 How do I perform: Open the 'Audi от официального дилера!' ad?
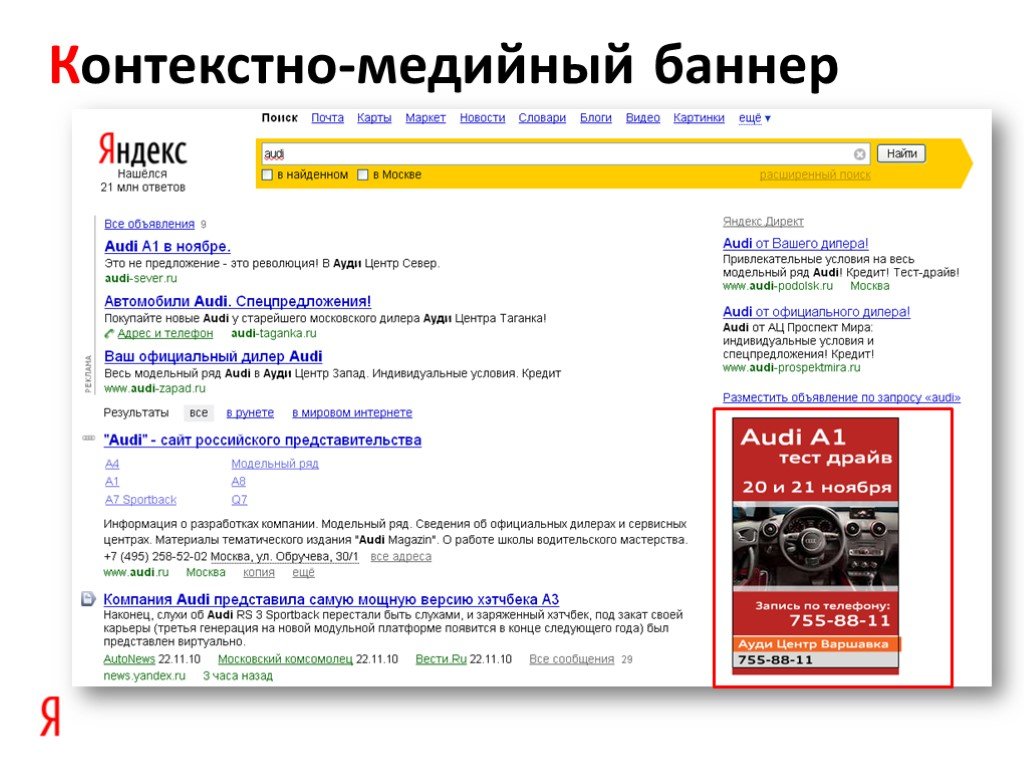(x=816, y=312)
